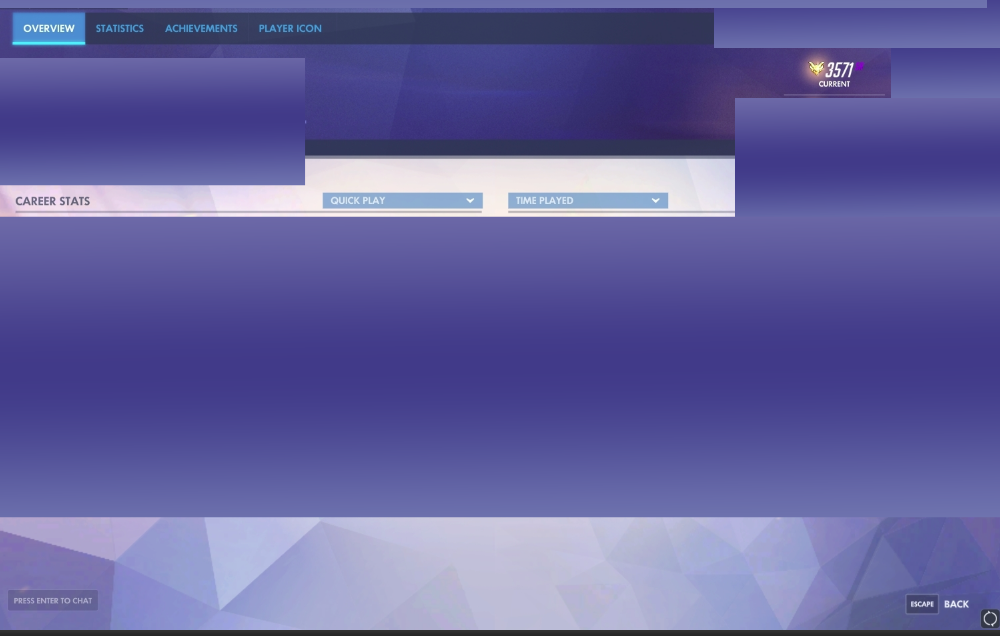Click the Press Enter to Chat box
This screenshot has height=636, width=1000.
pos(53,600)
